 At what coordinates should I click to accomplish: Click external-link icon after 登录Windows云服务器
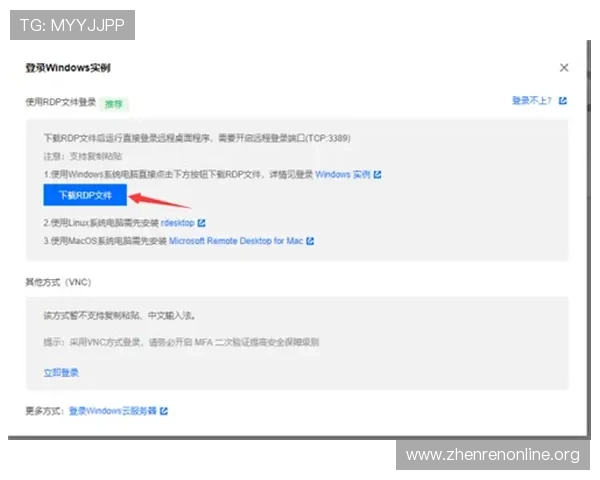164,411
